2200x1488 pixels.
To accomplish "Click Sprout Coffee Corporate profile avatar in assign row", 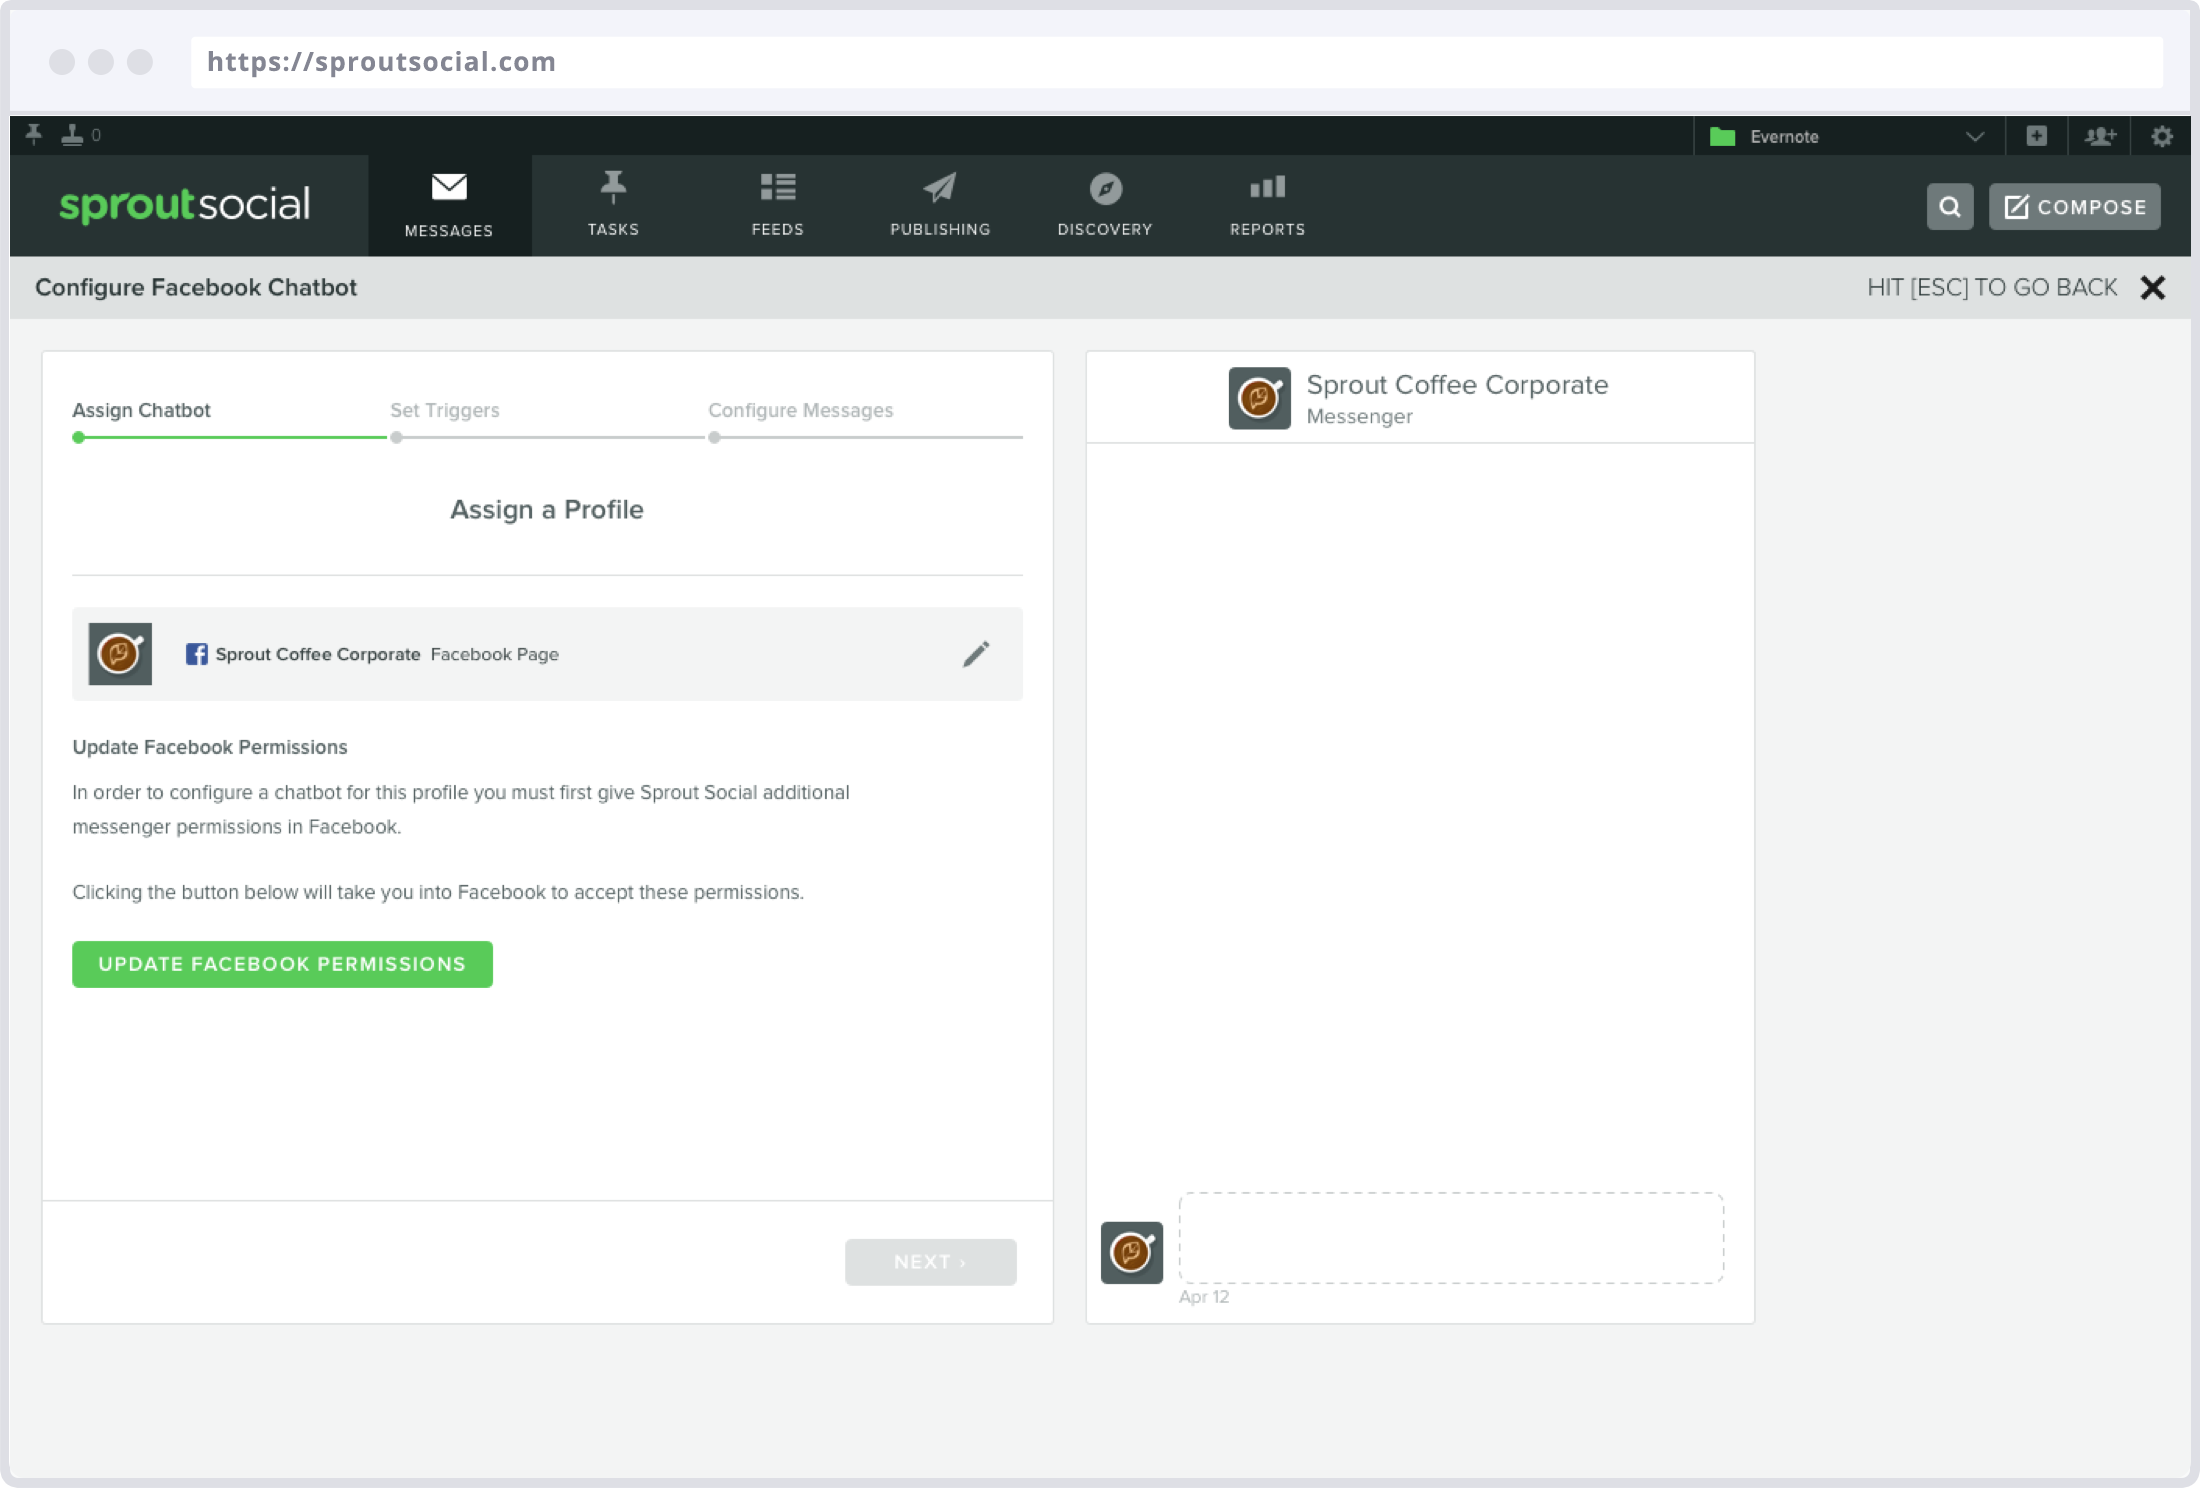I will pyautogui.click(x=120, y=654).
